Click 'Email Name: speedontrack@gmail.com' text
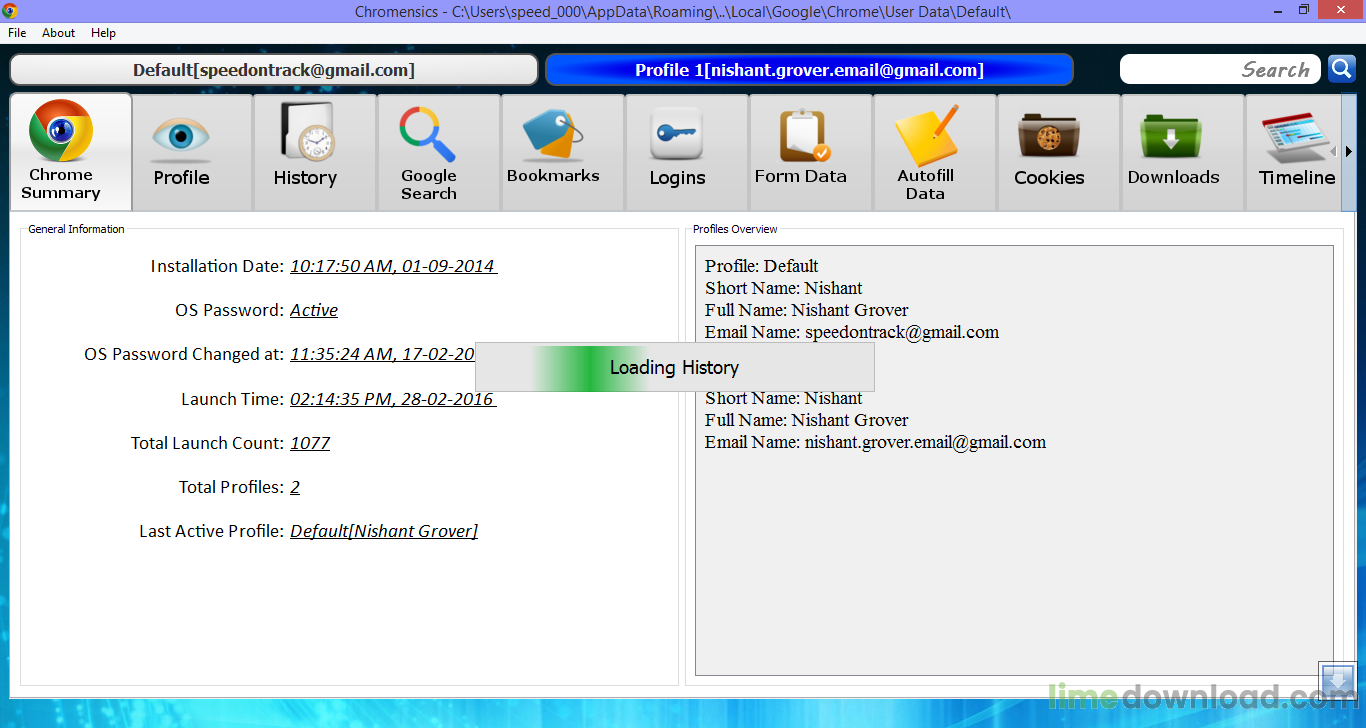 click(x=852, y=332)
